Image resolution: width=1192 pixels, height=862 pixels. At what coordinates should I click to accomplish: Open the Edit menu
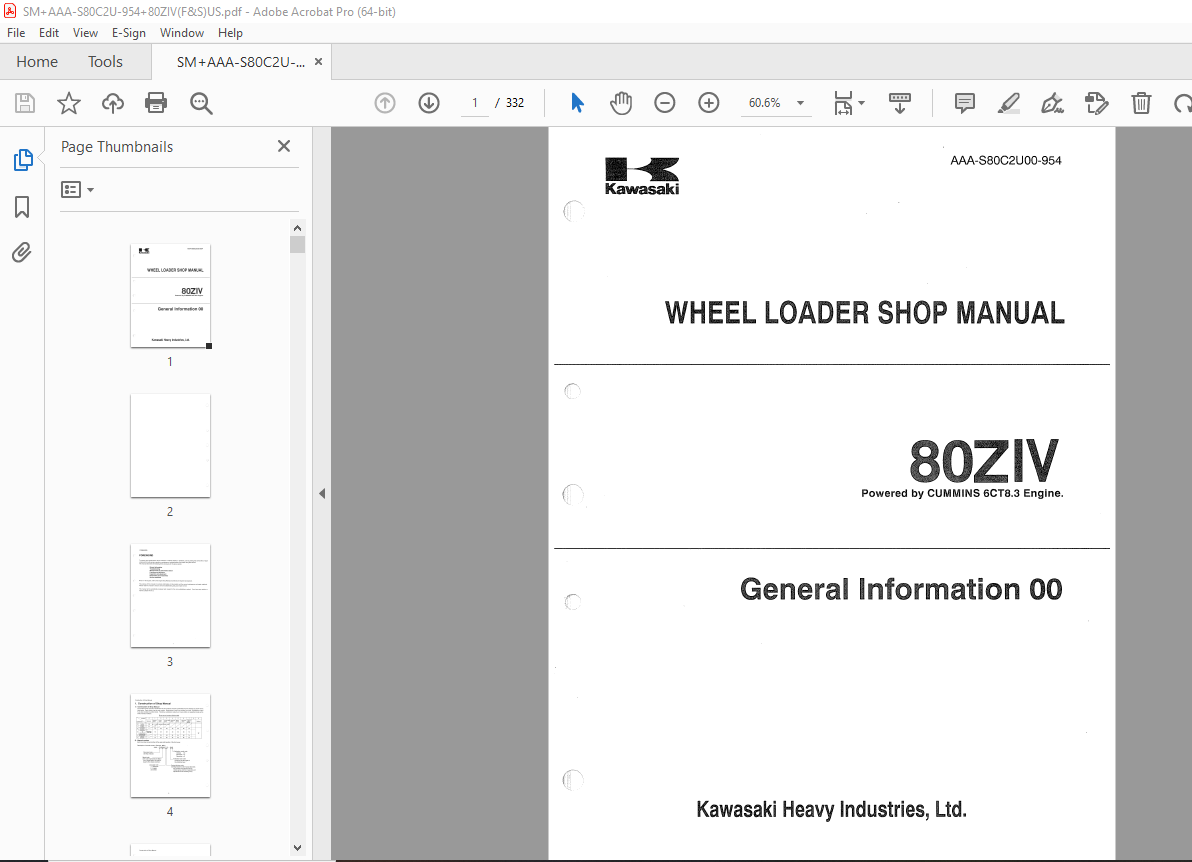tap(49, 33)
